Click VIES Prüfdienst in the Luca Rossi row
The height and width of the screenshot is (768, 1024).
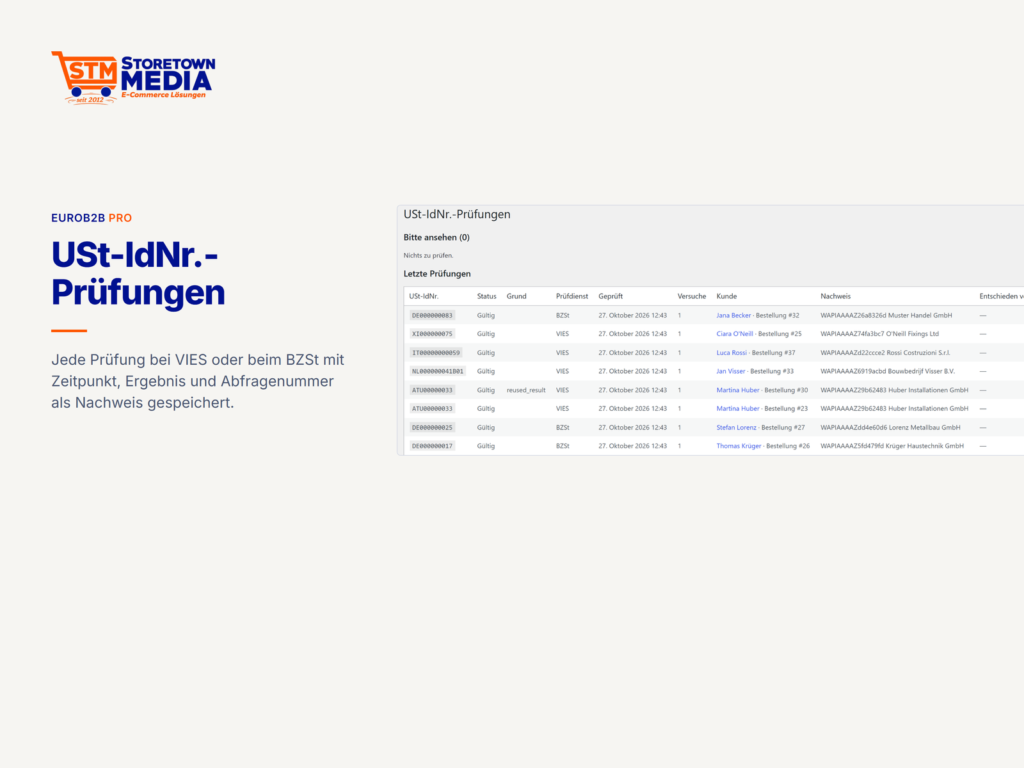tap(562, 353)
